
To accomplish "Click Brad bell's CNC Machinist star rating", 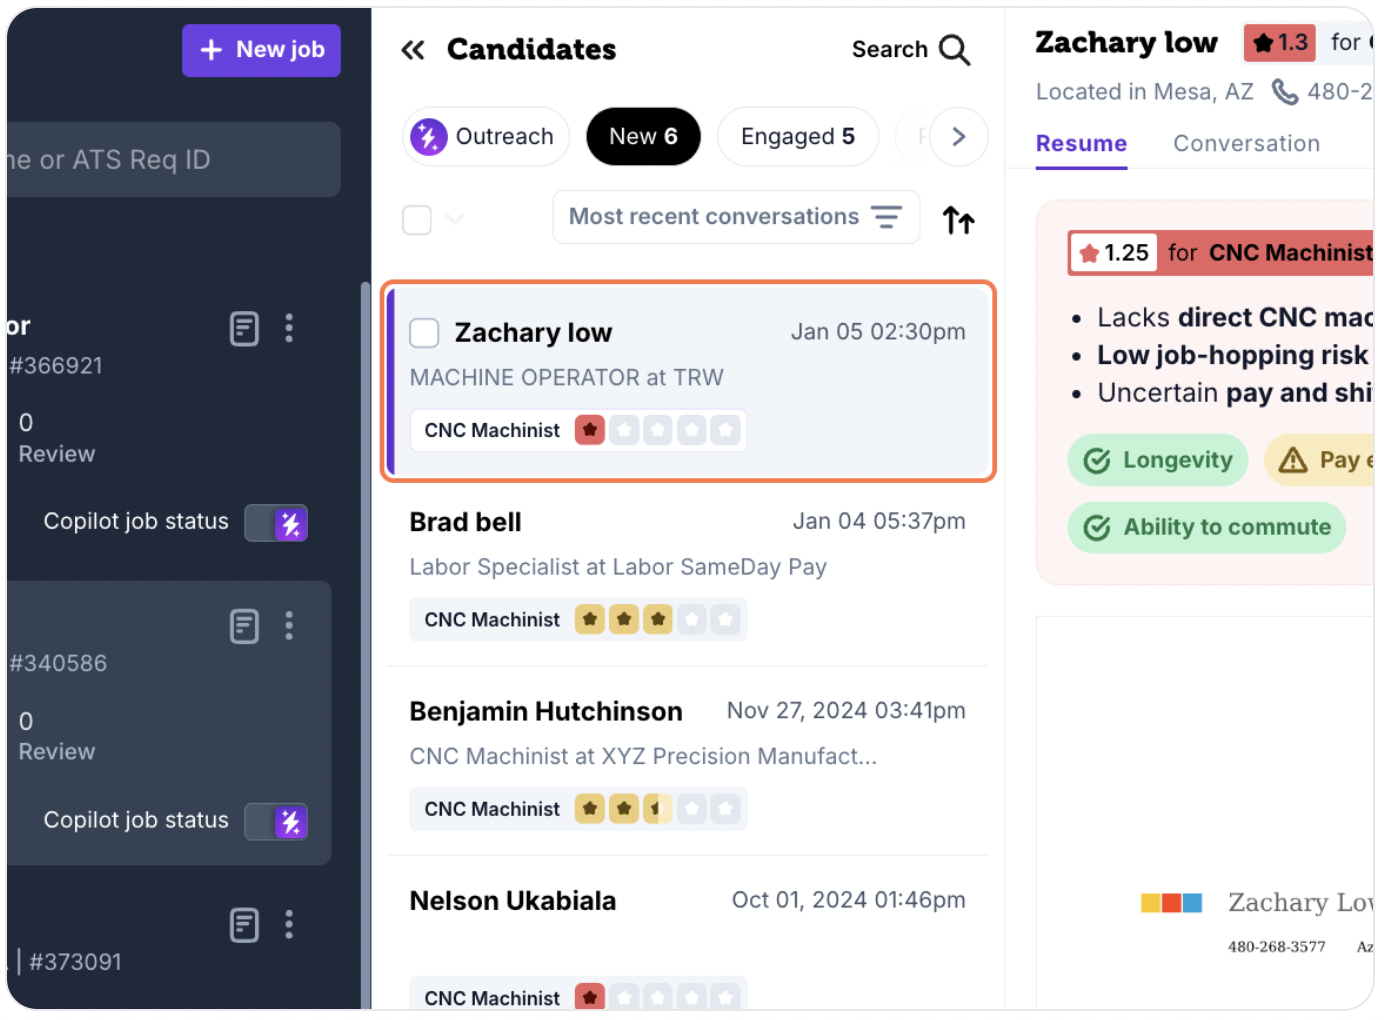I will pyautogui.click(x=658, y=620).
